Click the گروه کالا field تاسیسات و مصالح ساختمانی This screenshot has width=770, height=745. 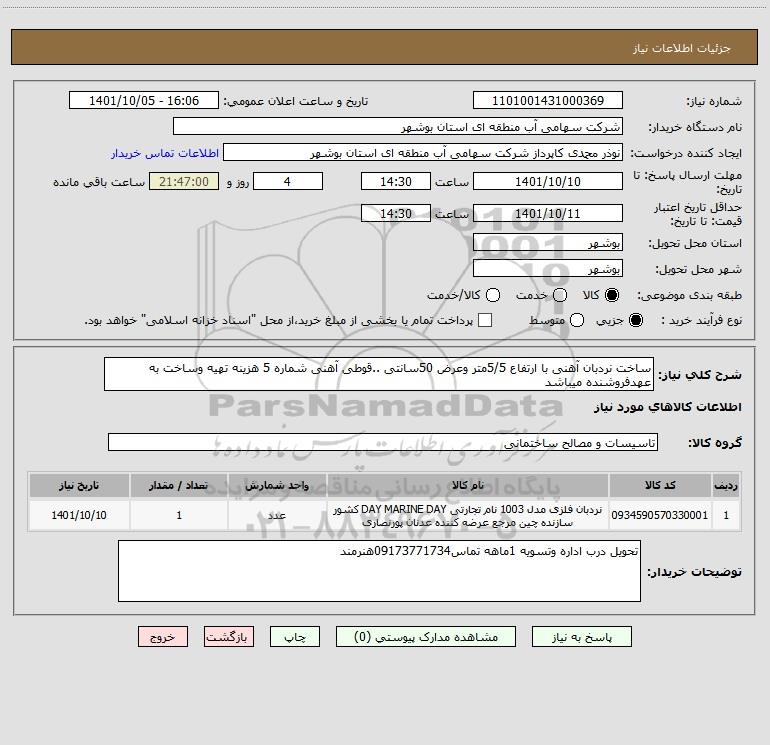coord(383,442)
